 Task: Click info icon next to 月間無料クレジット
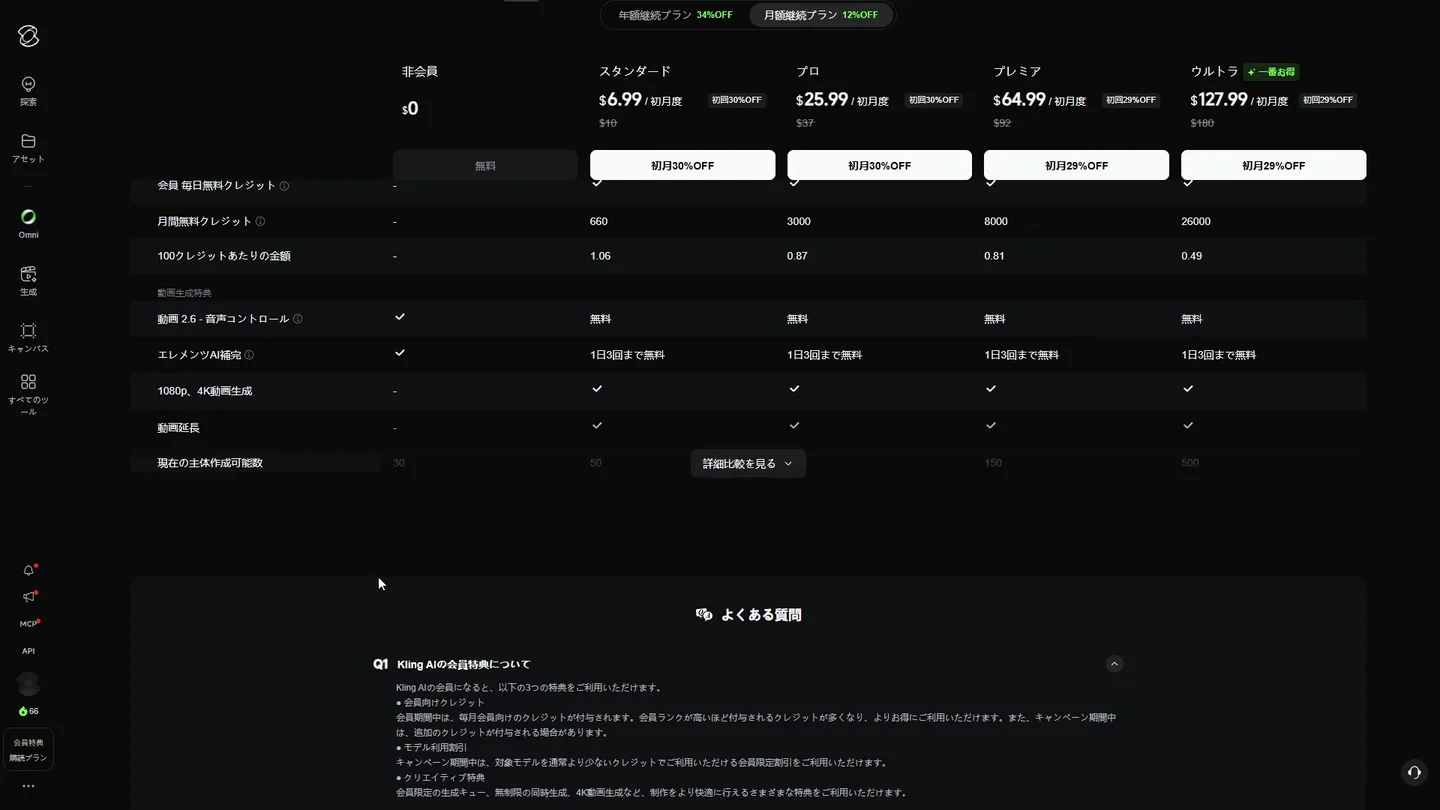tap(260, 221)
